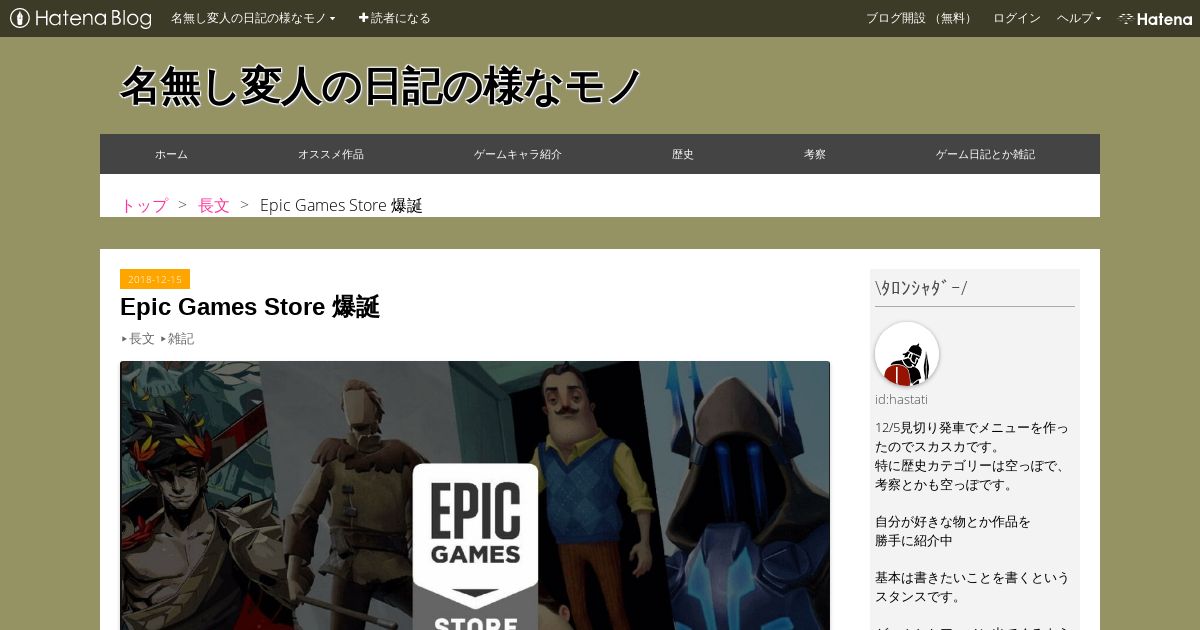
Task: Click the 2018-12-15 date badge
Action: tap(155, 279)
